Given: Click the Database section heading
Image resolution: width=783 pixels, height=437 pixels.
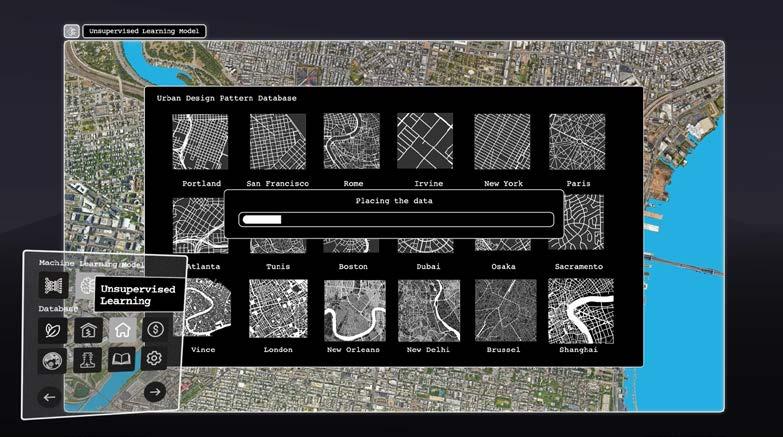Looking at the screenshot, I should click(58, 309).
